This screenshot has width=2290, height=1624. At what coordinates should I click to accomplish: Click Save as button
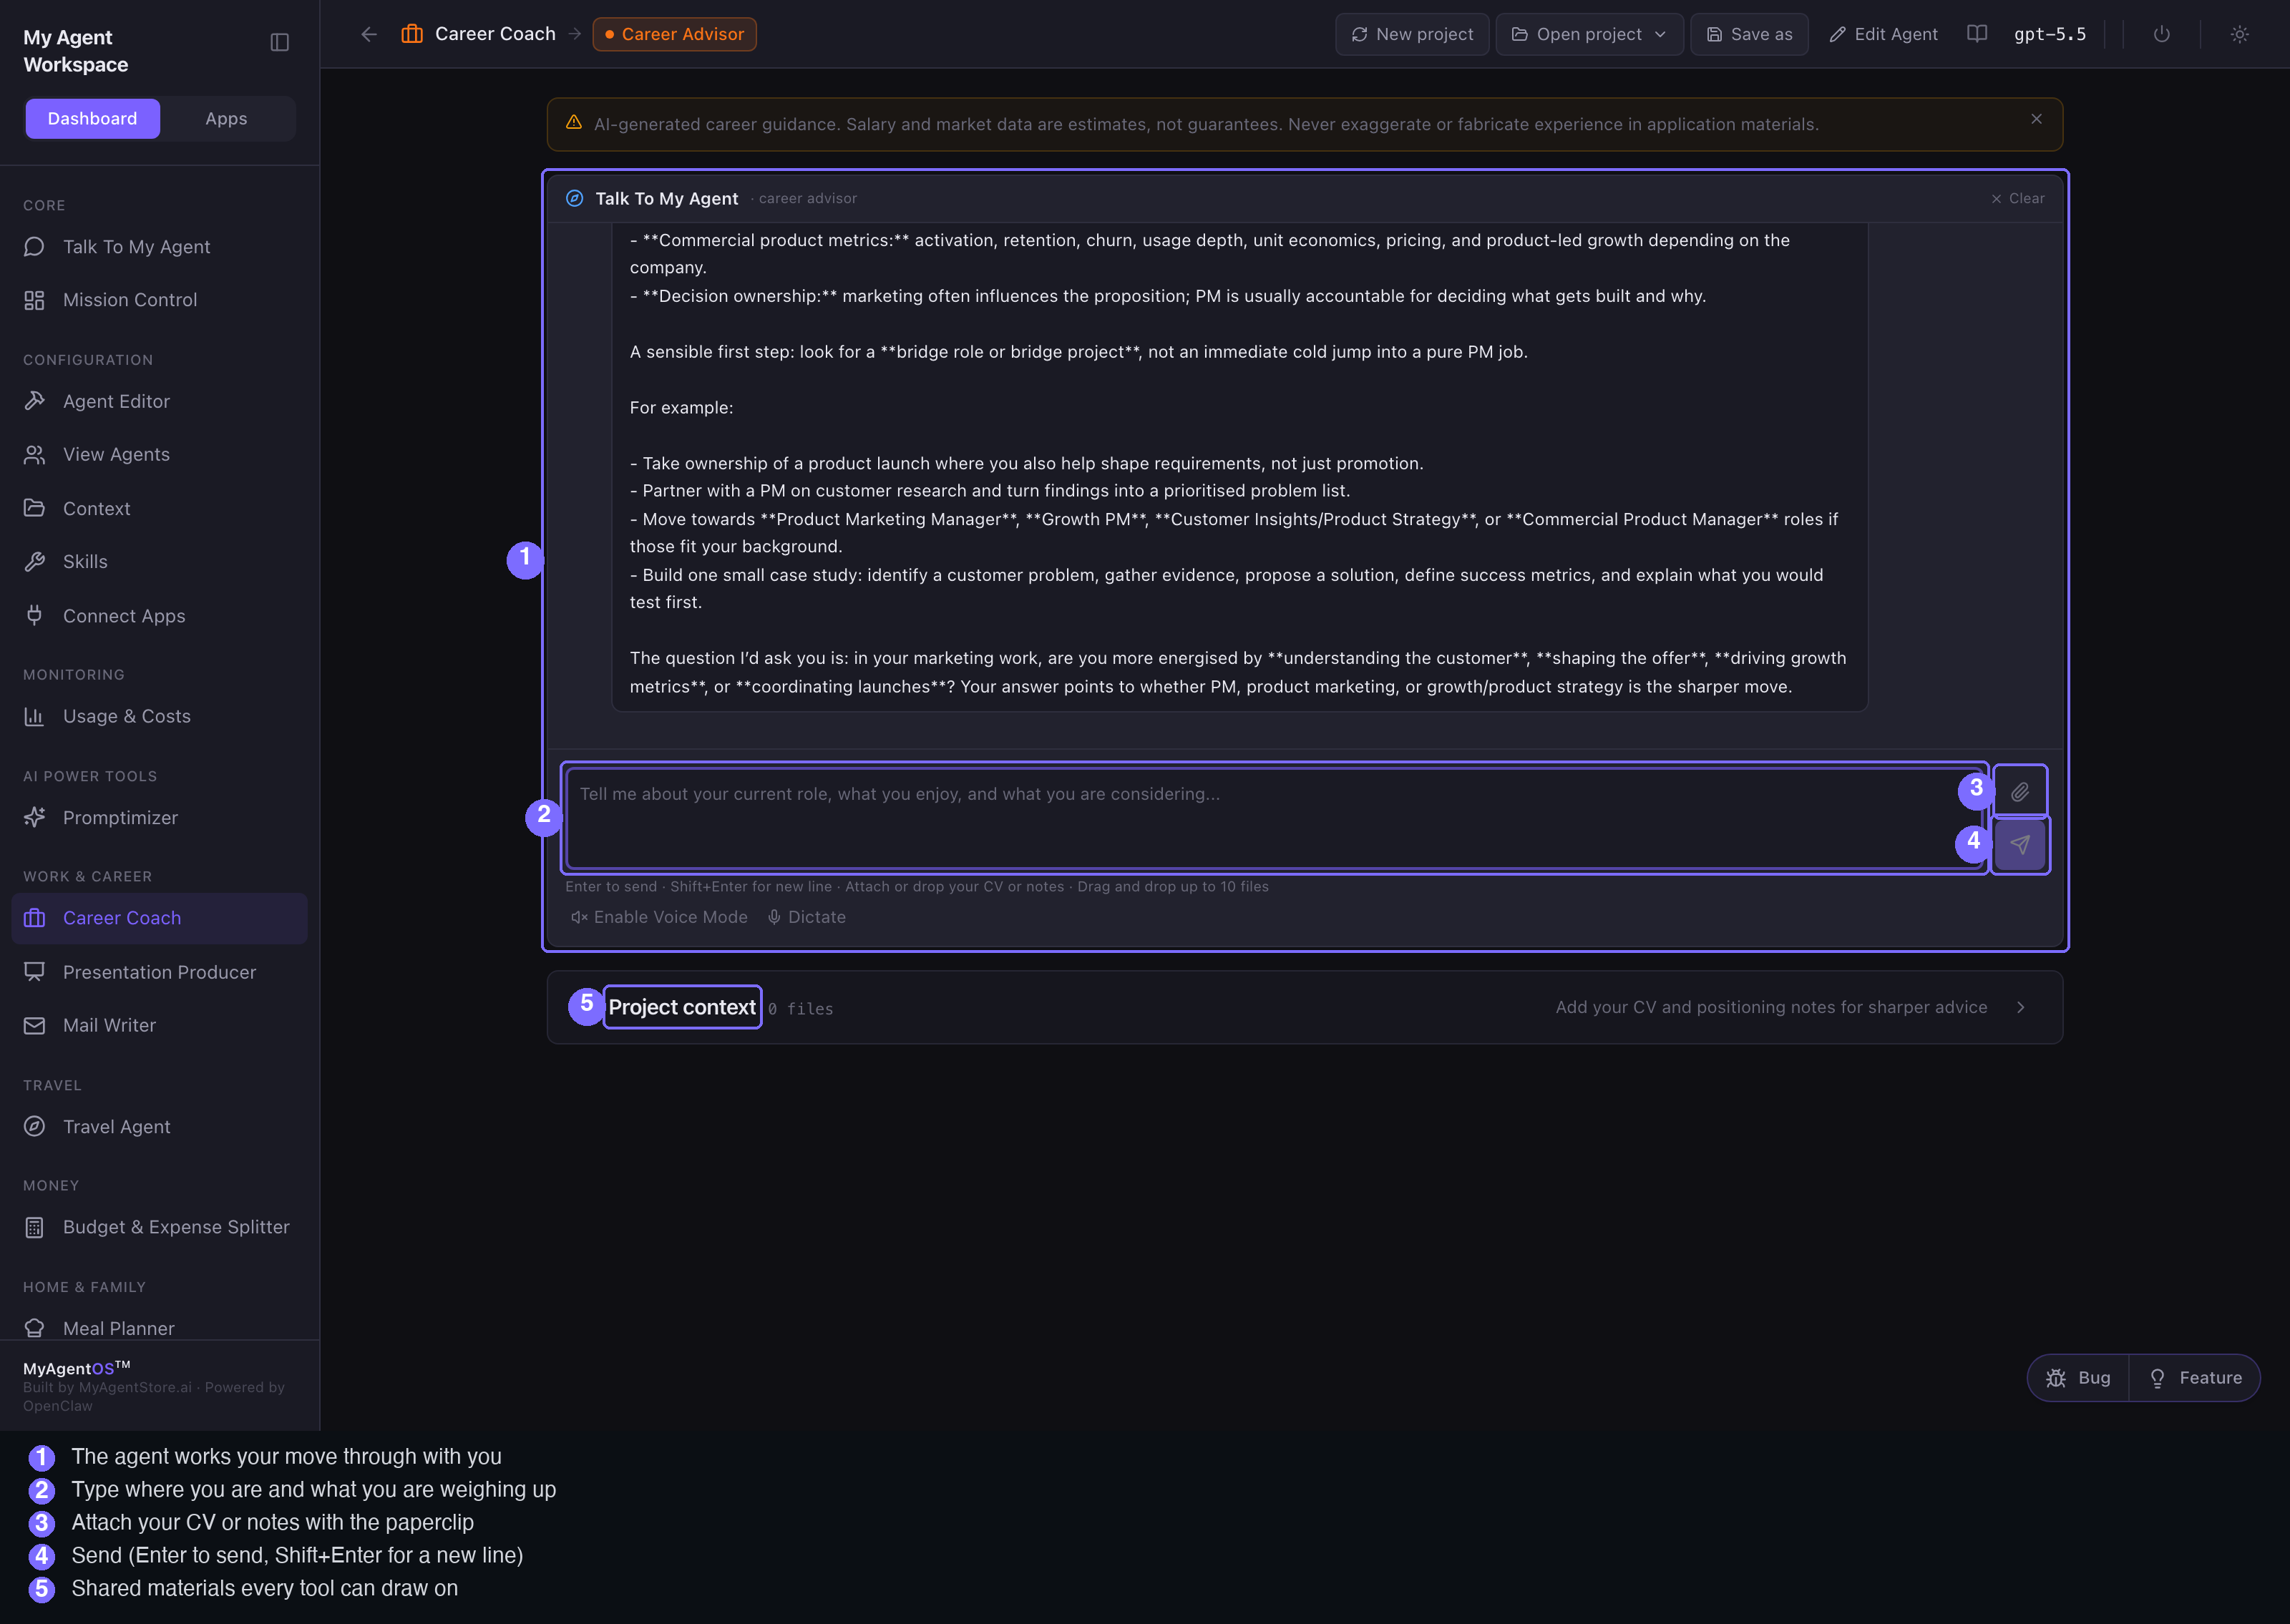1749,34
